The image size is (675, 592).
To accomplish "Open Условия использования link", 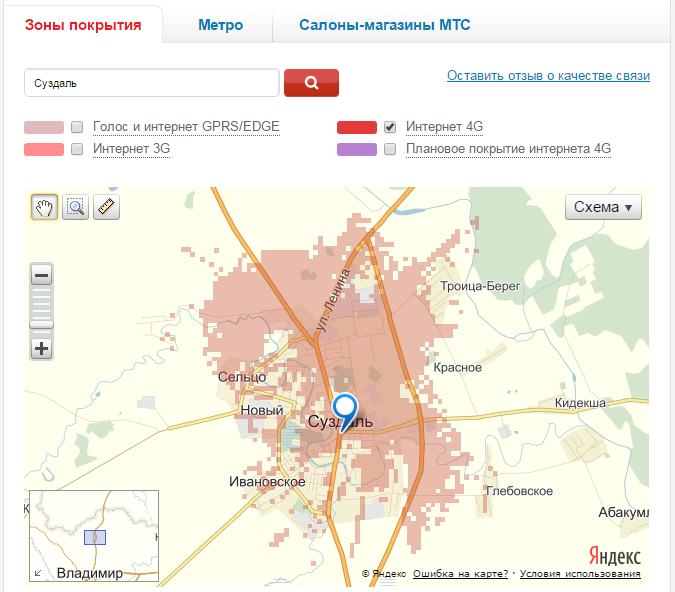I will point(580,573).
